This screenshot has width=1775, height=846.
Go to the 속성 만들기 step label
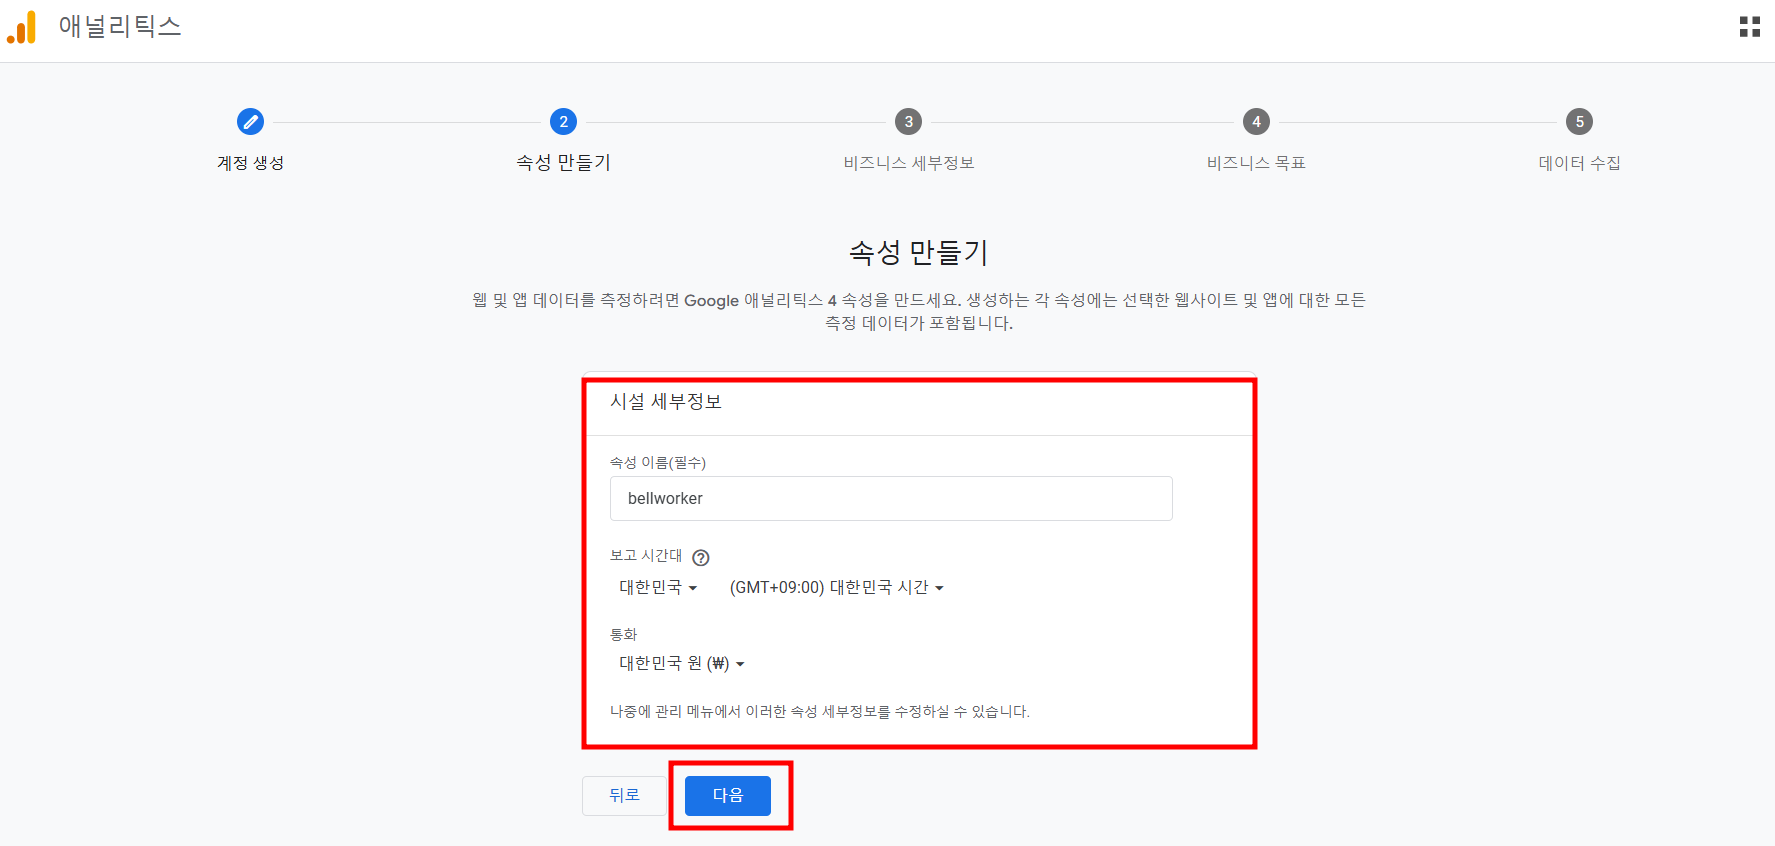pos(563,162)
